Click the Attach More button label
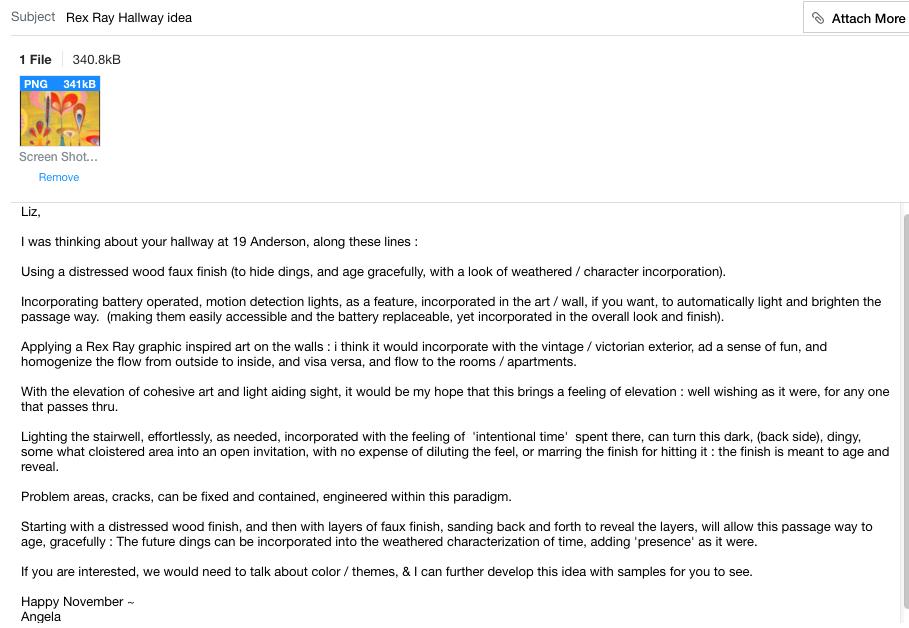 click(x=868, y=19)
